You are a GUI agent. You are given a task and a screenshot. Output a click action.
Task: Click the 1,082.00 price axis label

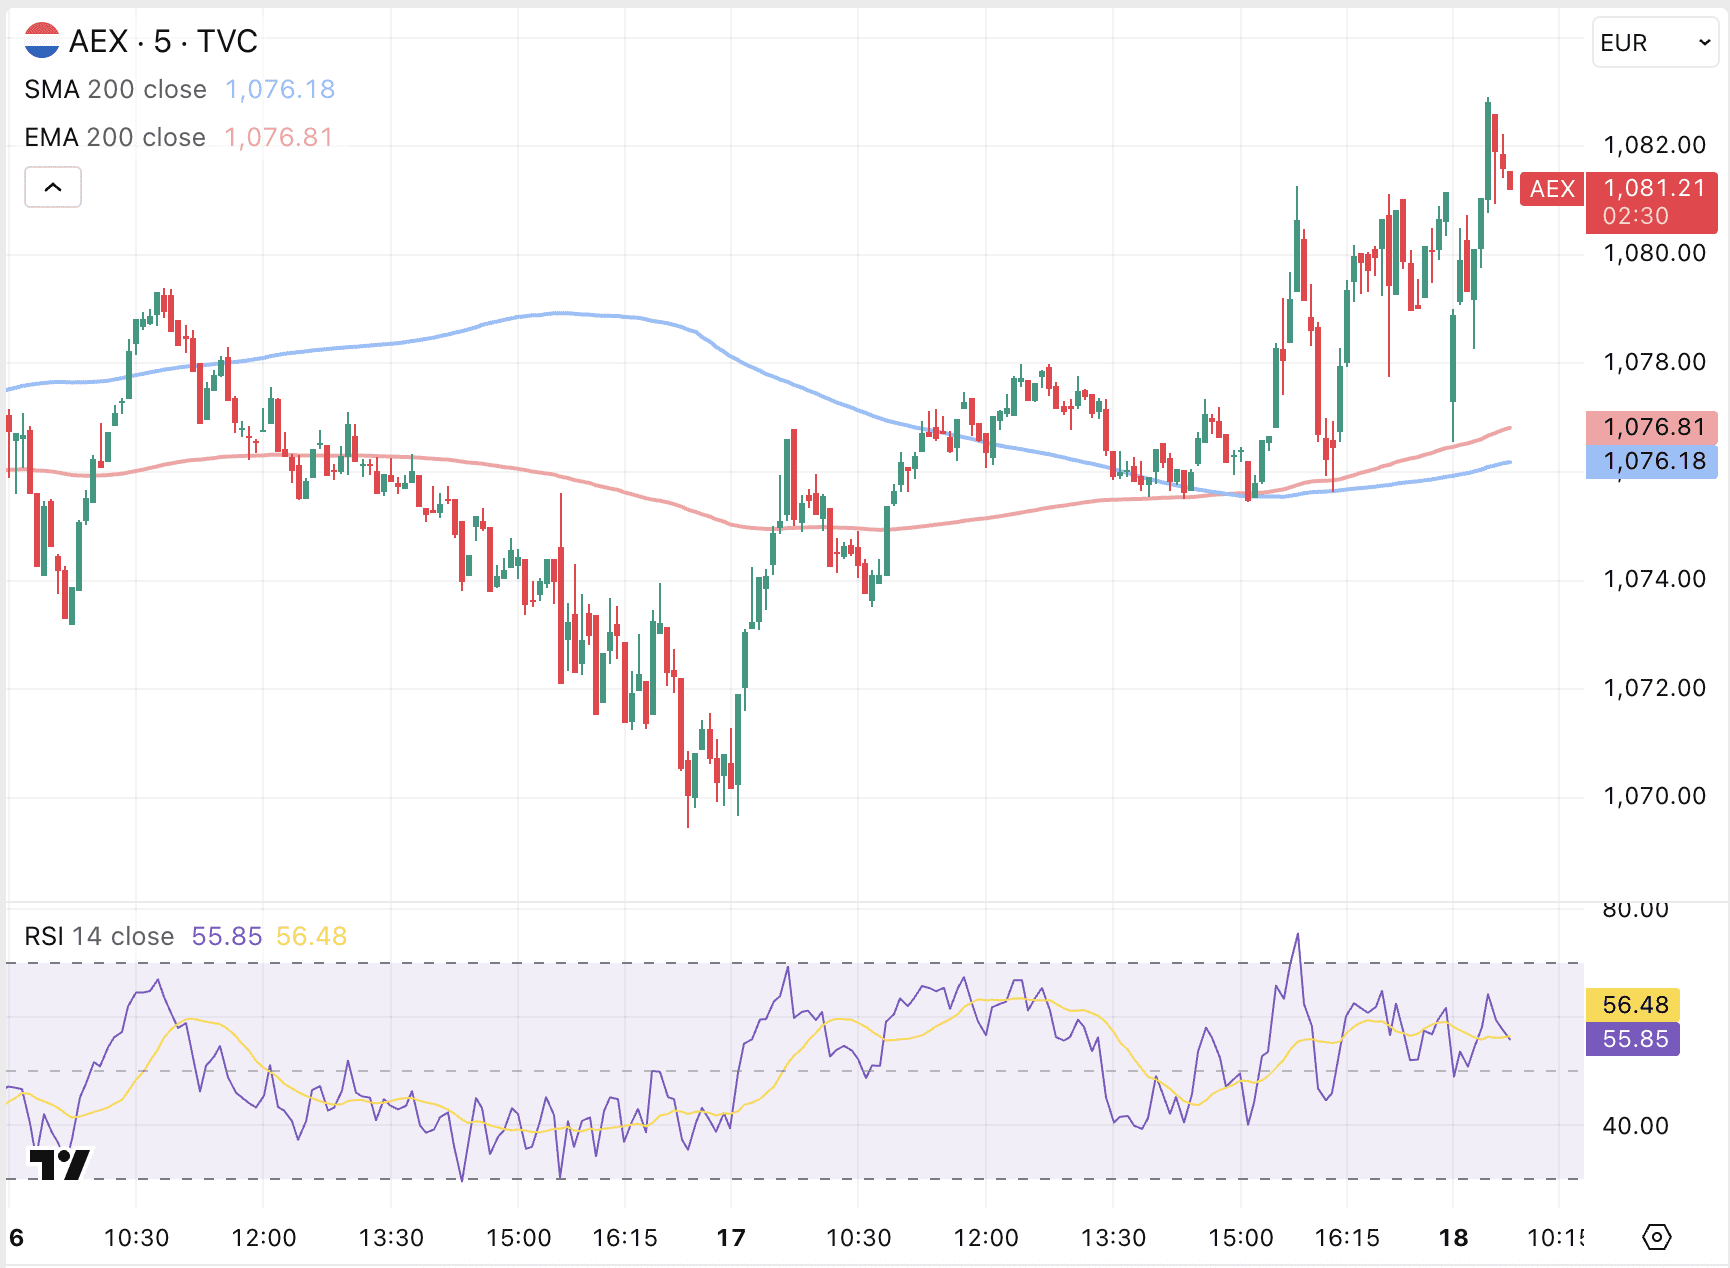pyautogui.click(x=1654, y=145)
